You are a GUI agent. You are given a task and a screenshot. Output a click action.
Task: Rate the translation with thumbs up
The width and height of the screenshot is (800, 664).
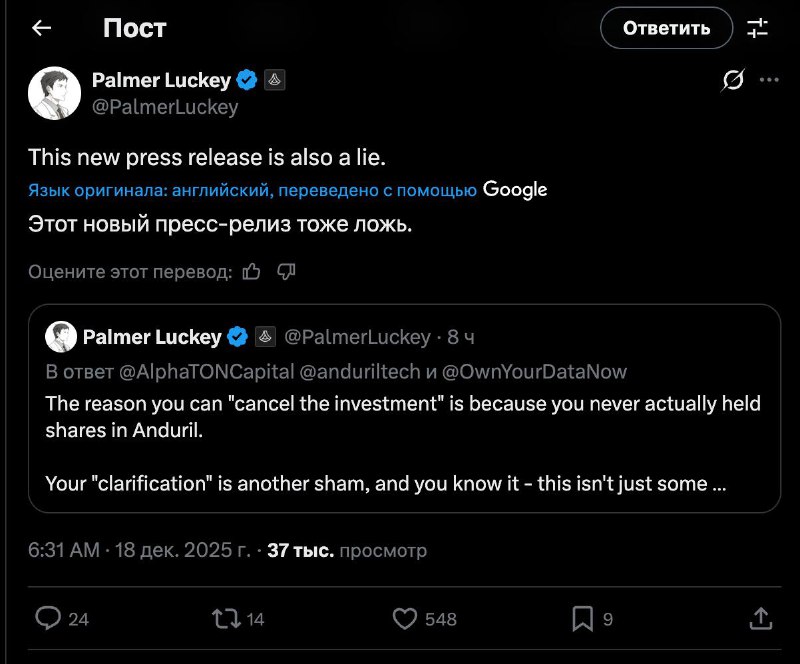coord(252,271)
